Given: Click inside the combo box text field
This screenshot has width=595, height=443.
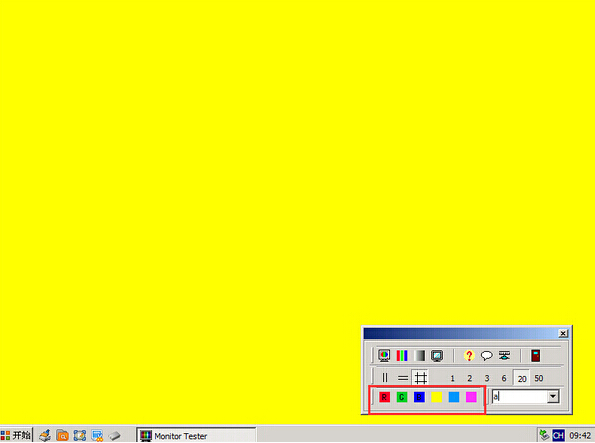Looking at the screenshot, I should [519, 397].
